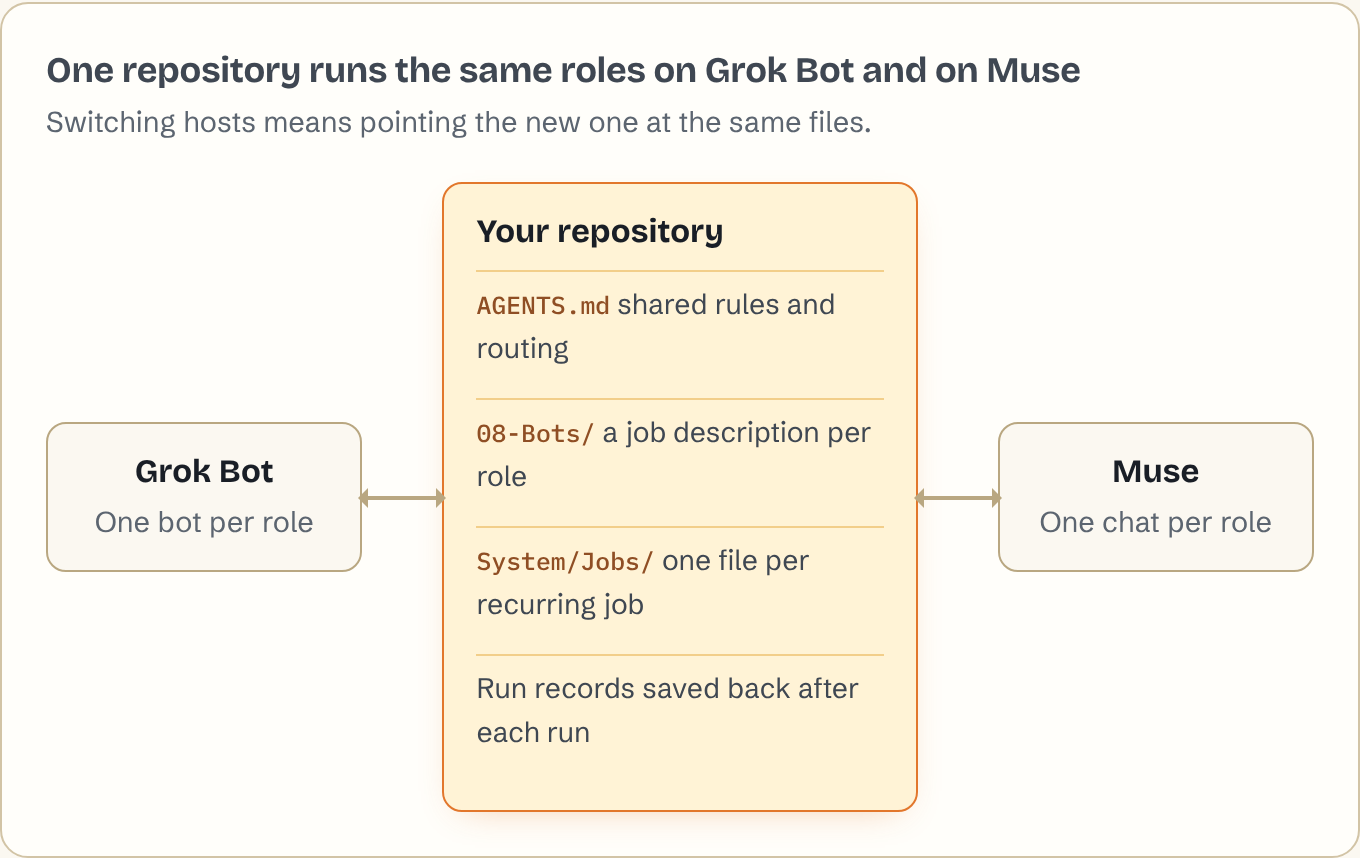Click the heading "One repository runs the same roles on Grok Bot and on Muse"
The width and height of the screenshot is (1360, 858).
[563, 71]
